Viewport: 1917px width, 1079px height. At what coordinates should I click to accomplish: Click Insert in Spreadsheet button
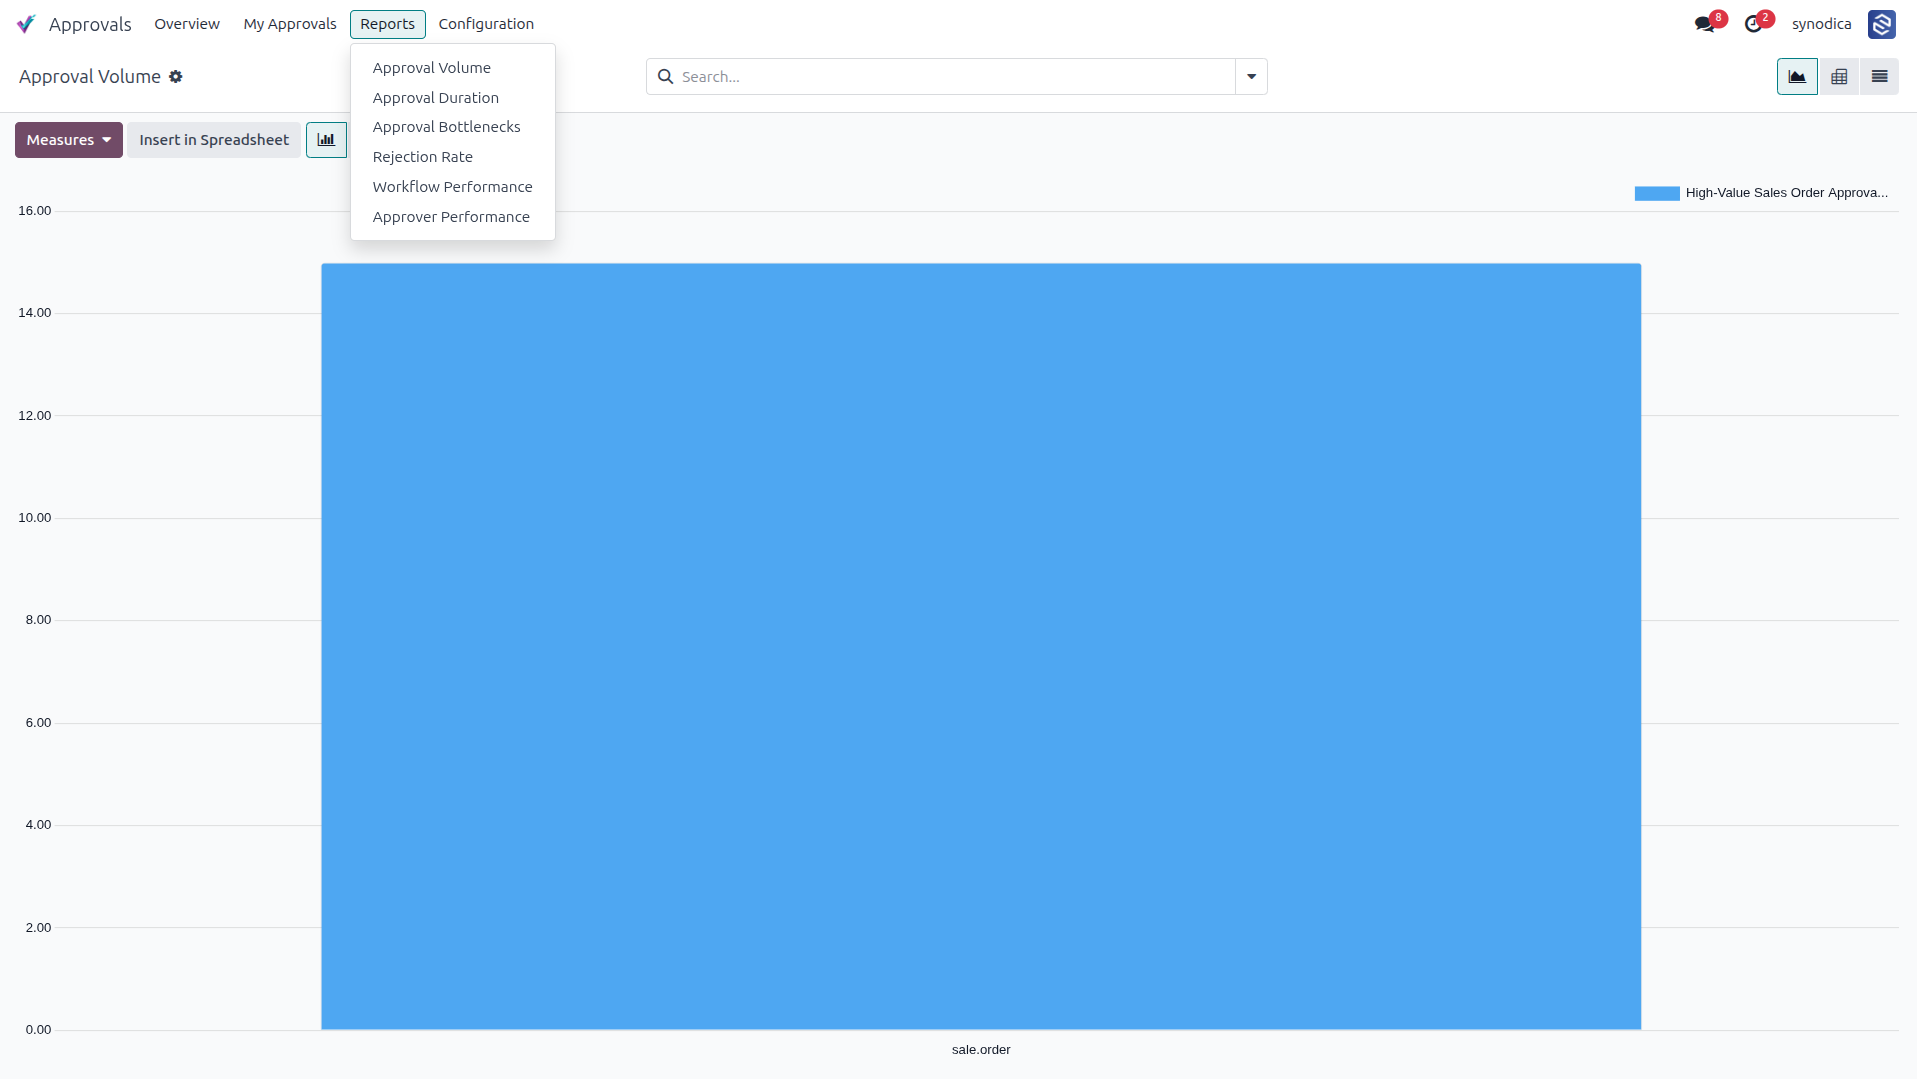point(214,140)
